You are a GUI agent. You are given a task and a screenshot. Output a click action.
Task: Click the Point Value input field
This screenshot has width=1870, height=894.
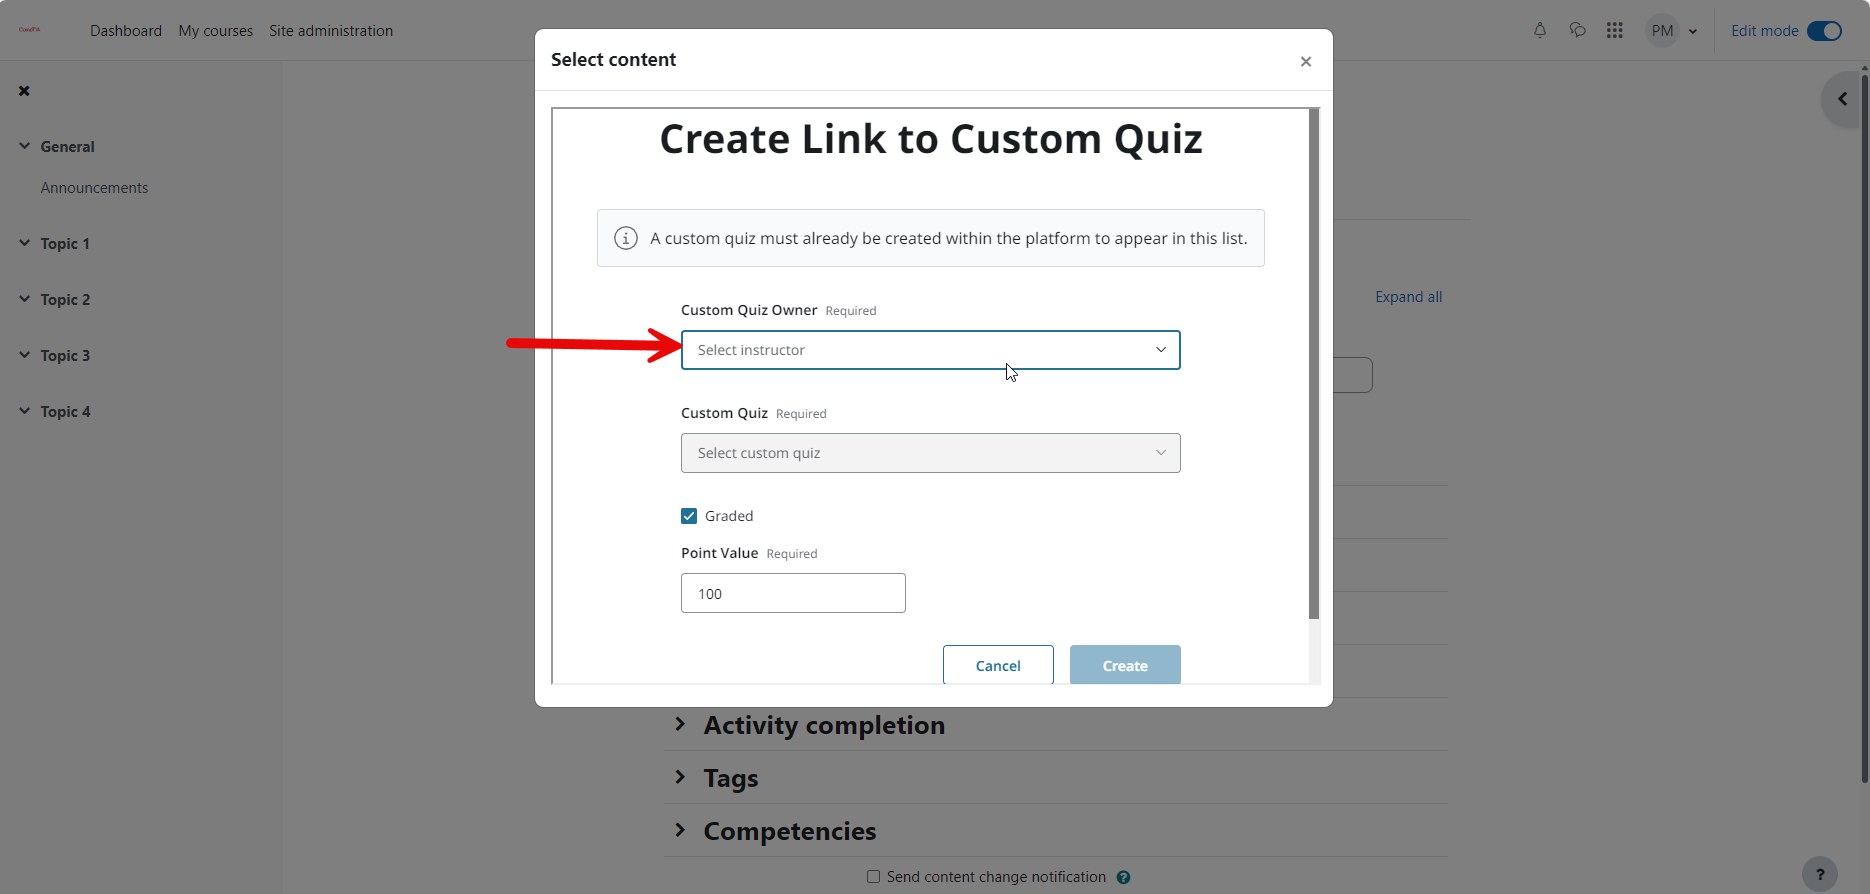point(793,593)
